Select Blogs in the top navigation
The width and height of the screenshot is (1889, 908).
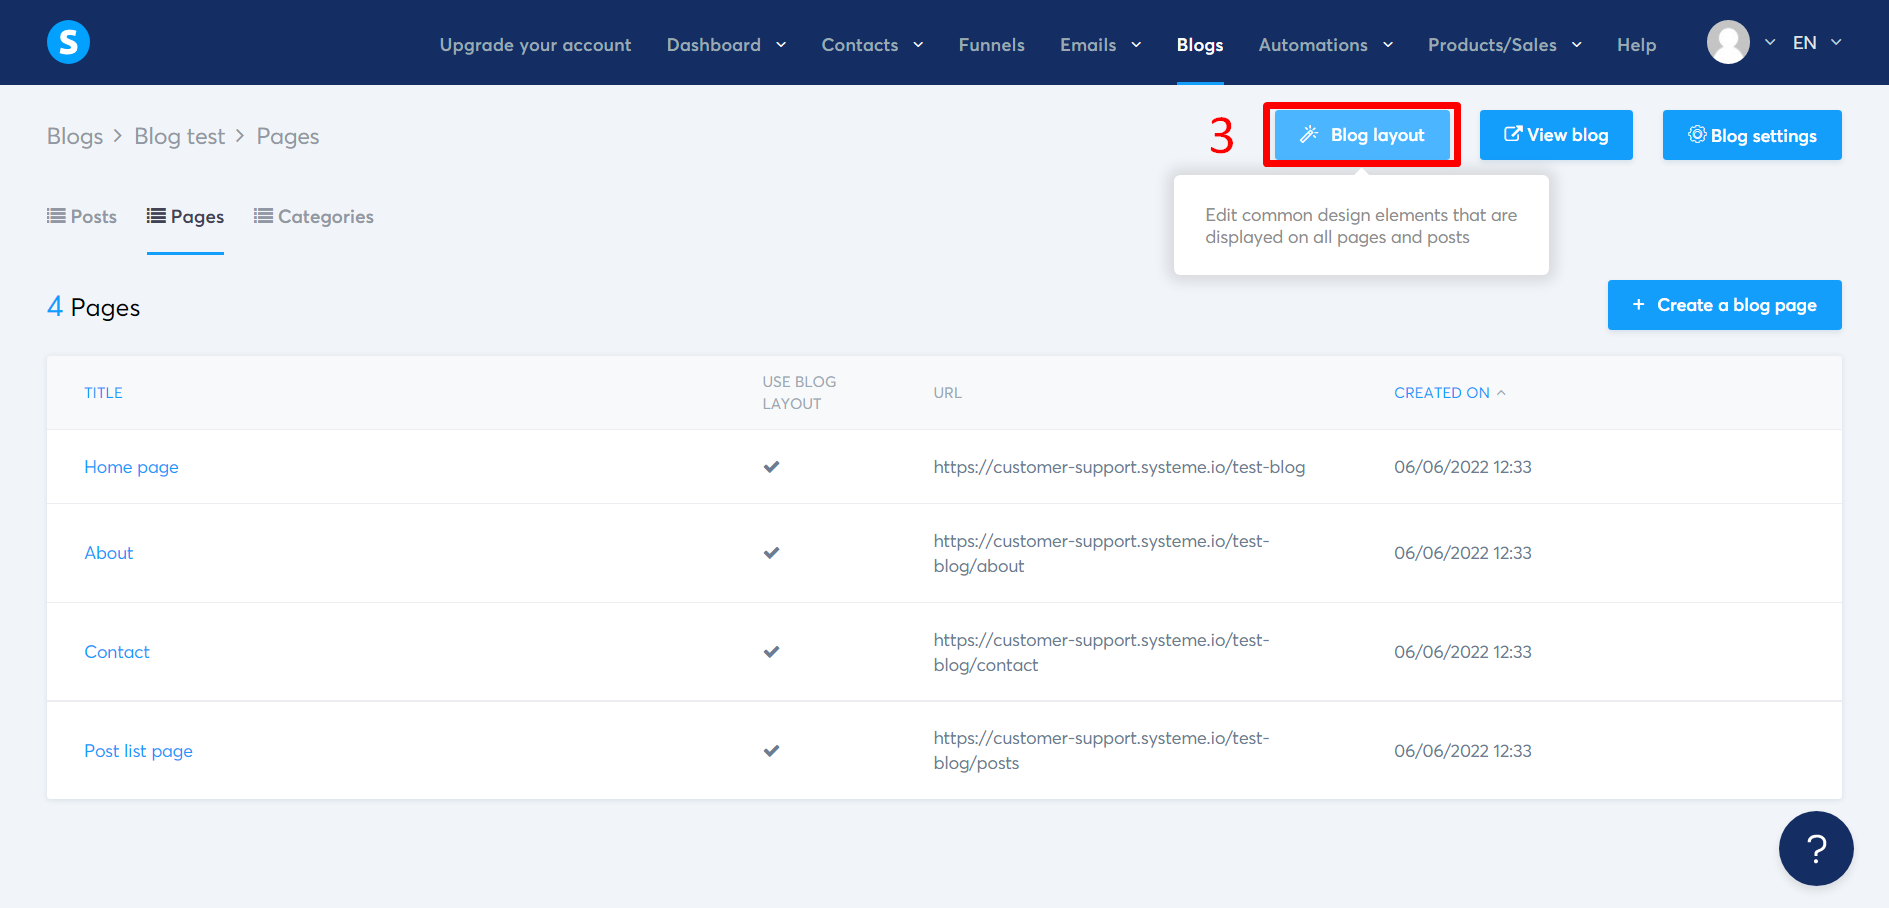pos(1200,44)
